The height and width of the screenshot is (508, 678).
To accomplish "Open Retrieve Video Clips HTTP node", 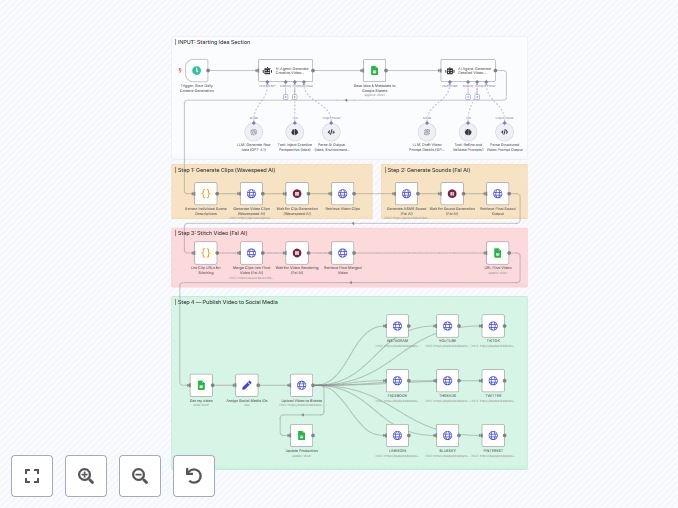I will [x=342, y=194].
